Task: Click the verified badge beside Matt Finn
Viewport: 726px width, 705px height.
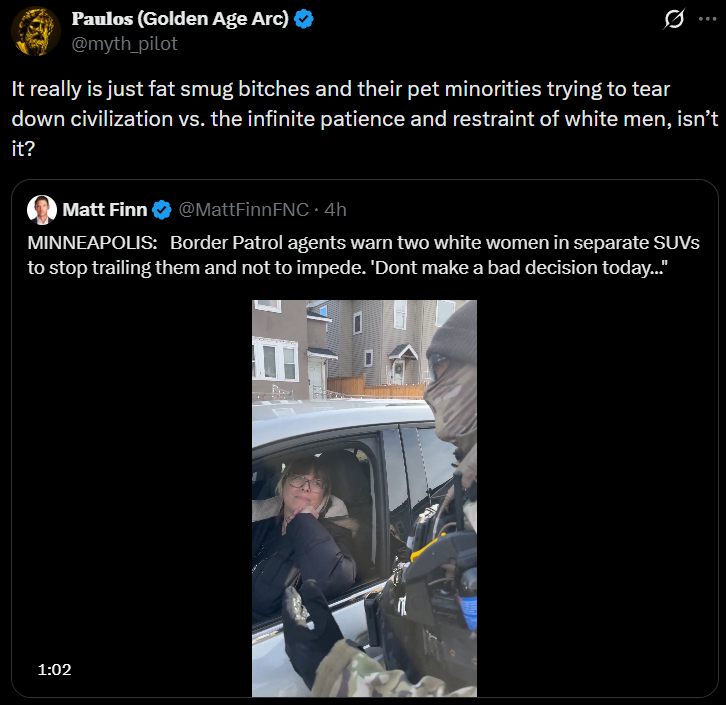Action: (162, 209)
